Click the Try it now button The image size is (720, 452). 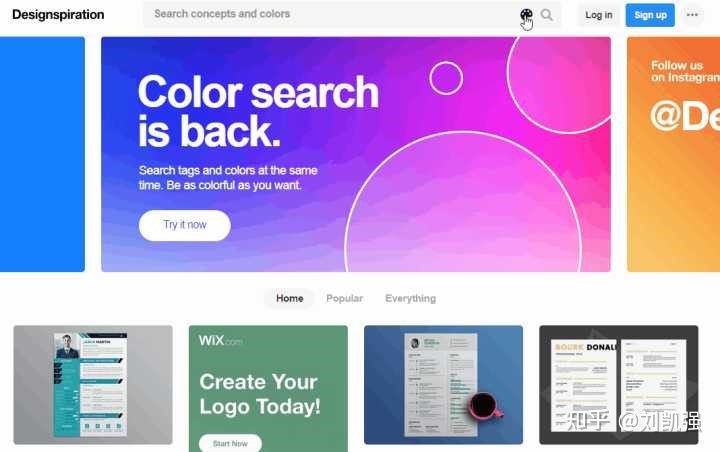pyautogui.click(x=185, y=225)
